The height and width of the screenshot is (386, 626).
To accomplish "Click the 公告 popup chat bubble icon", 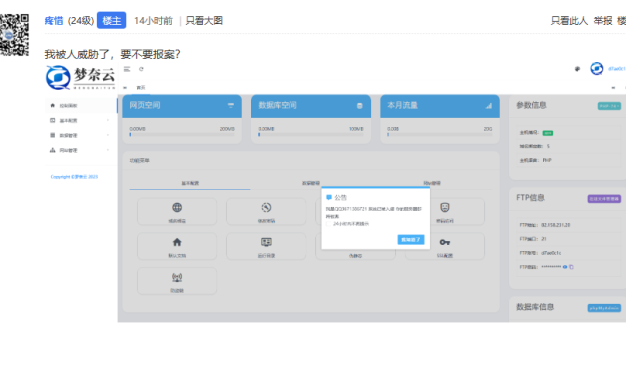I will pos(329,197).
